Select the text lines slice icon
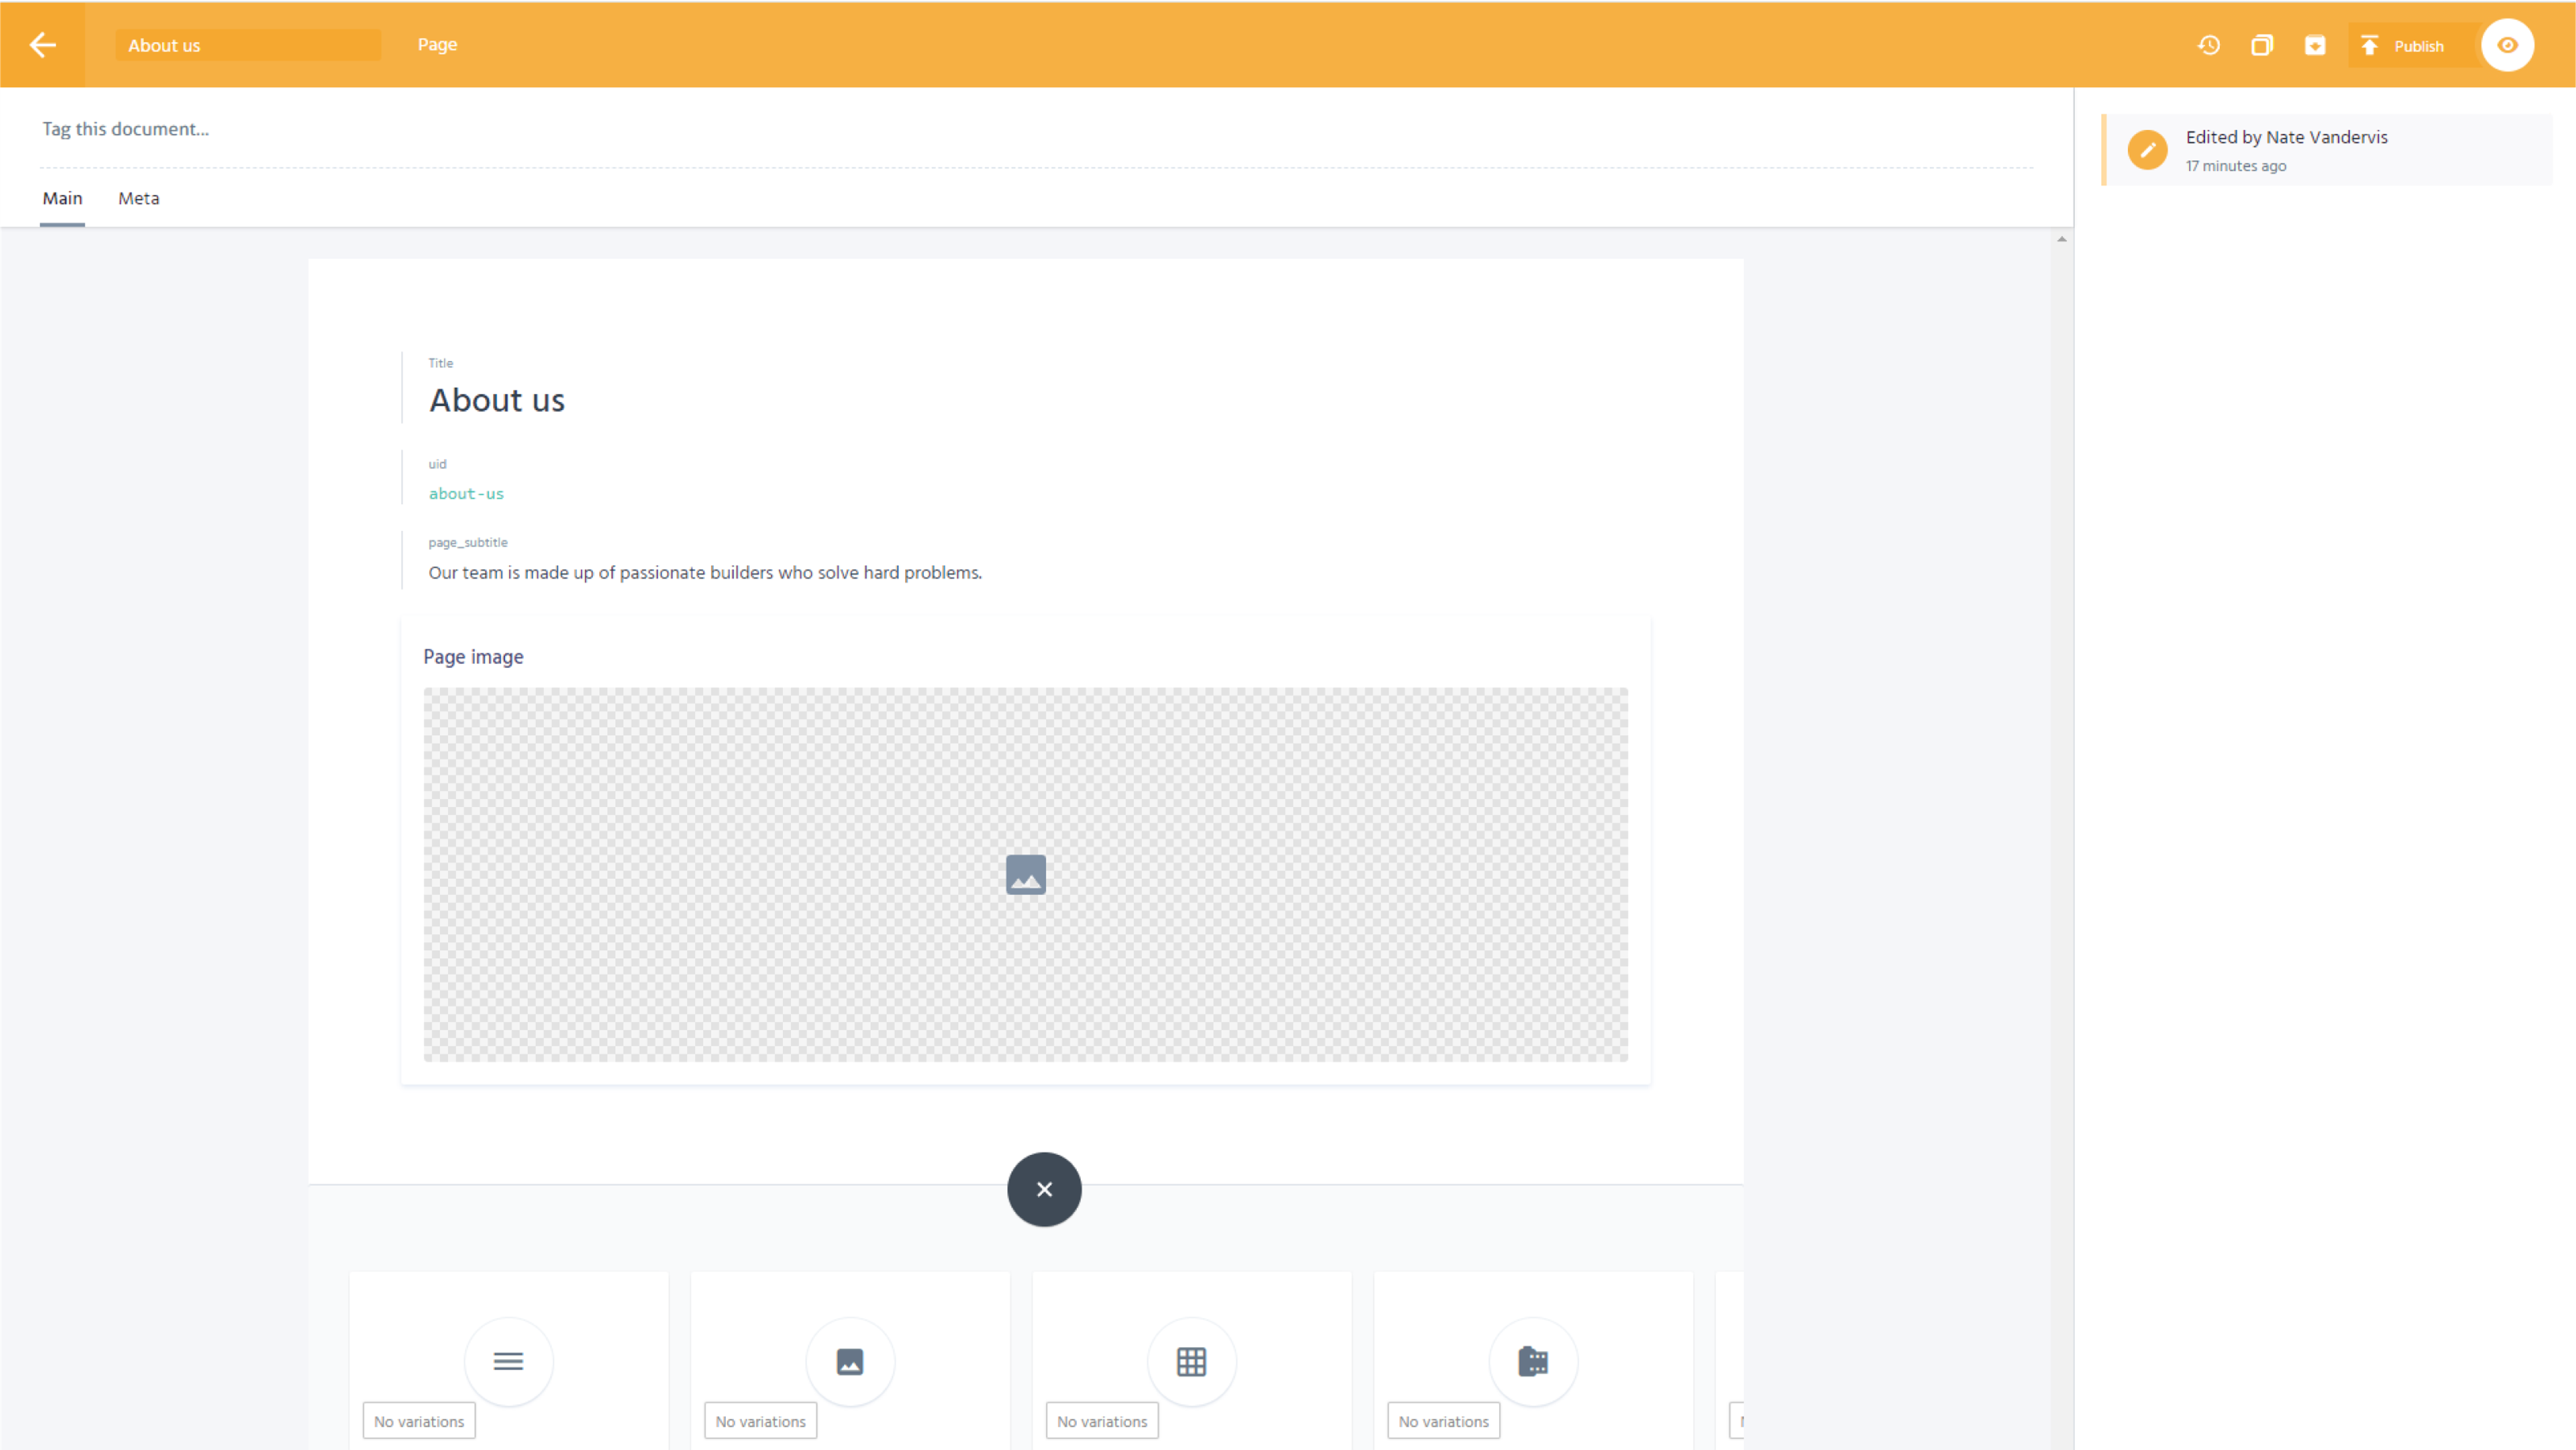 [x=508, y=1361]
